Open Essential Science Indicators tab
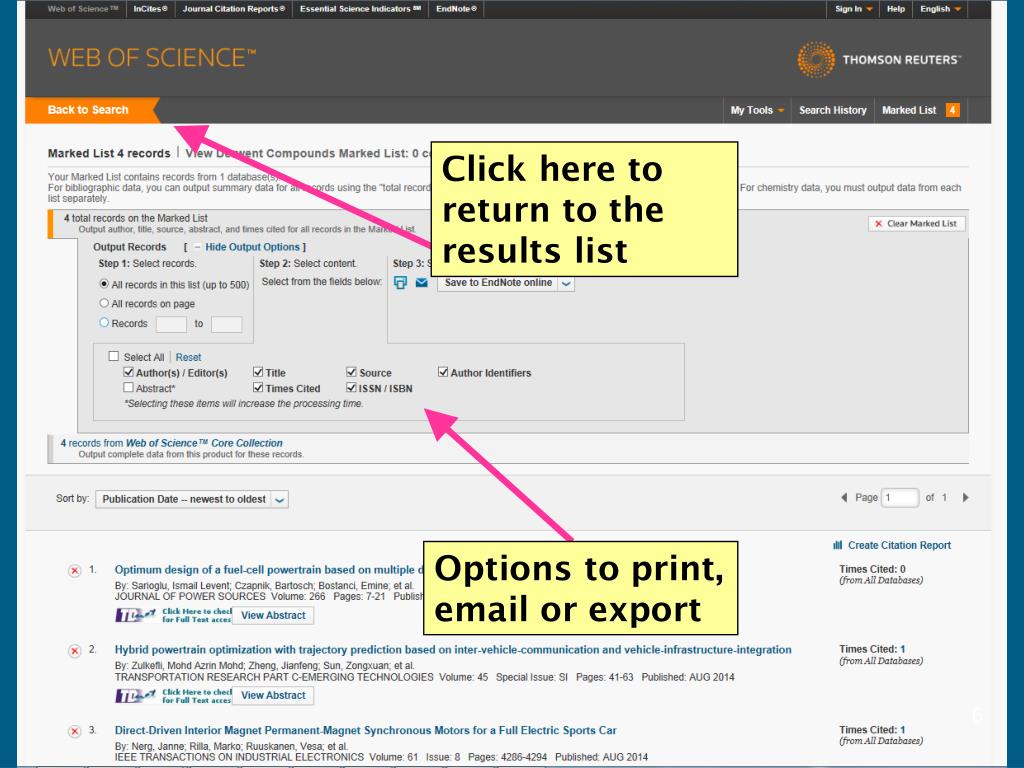Screen dimensions: 1024x768 click(360, 9)
